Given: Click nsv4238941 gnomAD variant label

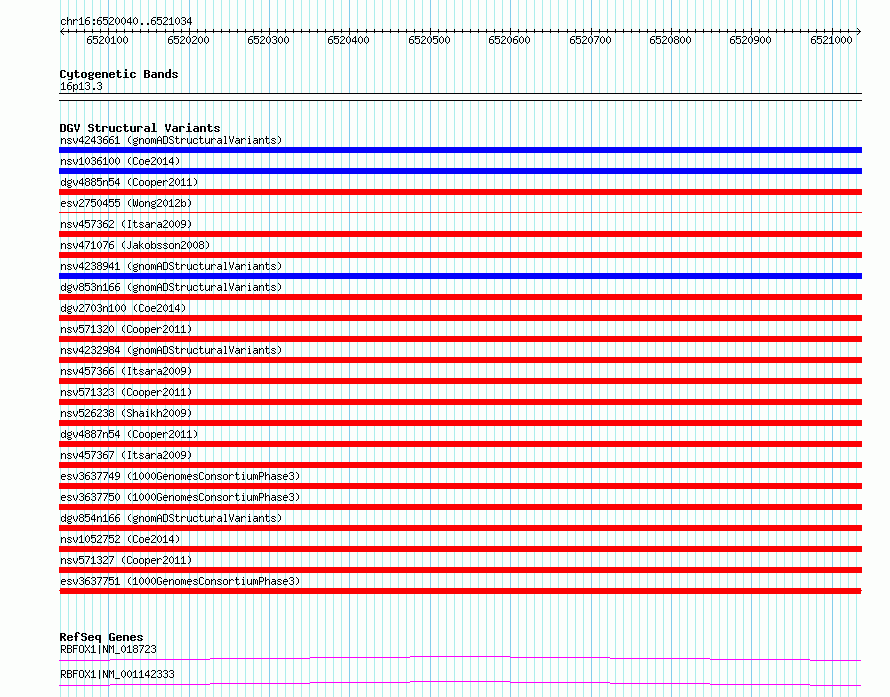Looking at the screenshot, I should click(171, 266).
